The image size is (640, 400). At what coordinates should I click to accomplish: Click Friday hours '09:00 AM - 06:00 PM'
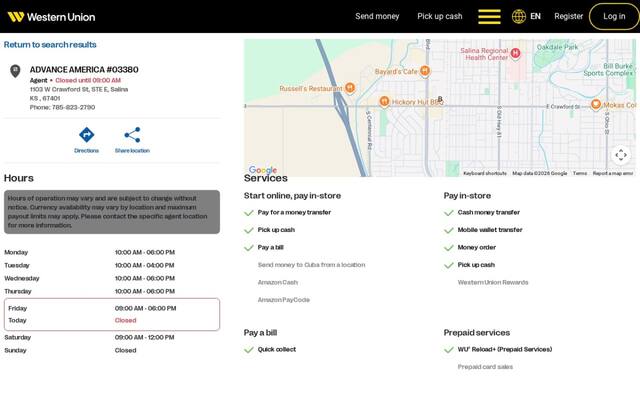(x=145, y=308)
